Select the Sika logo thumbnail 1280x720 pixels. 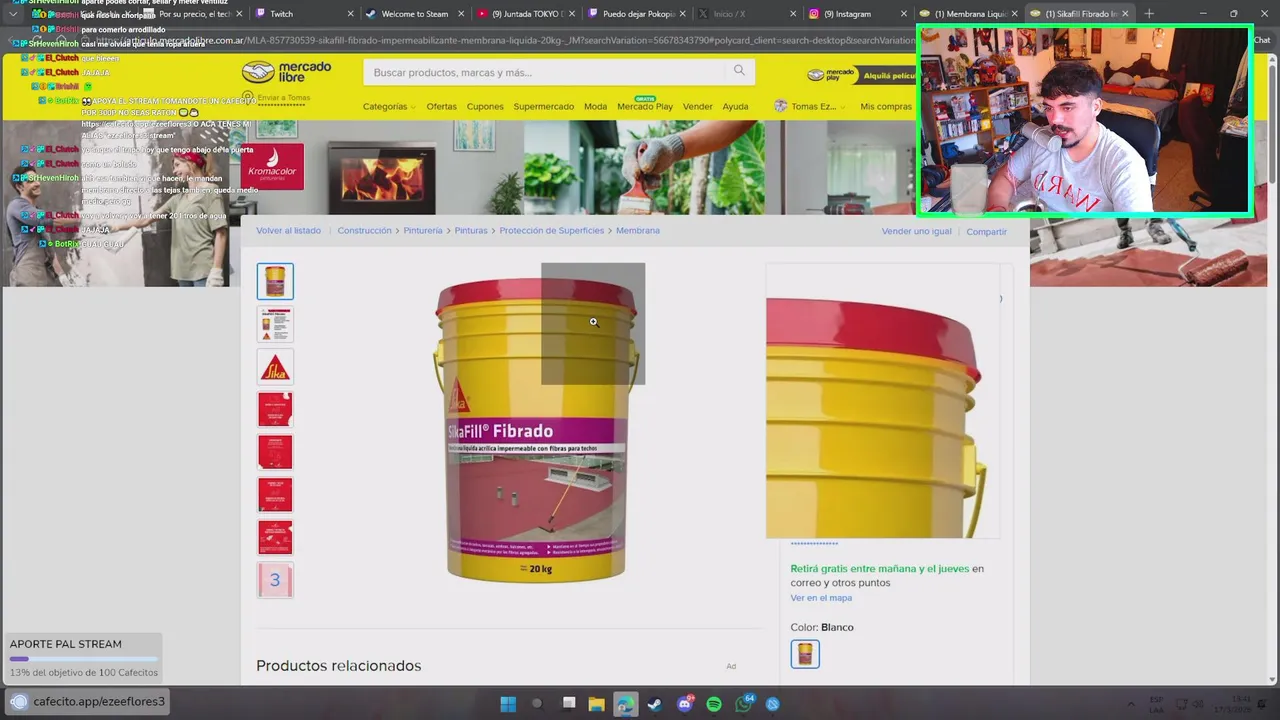[x=275, y=367]
